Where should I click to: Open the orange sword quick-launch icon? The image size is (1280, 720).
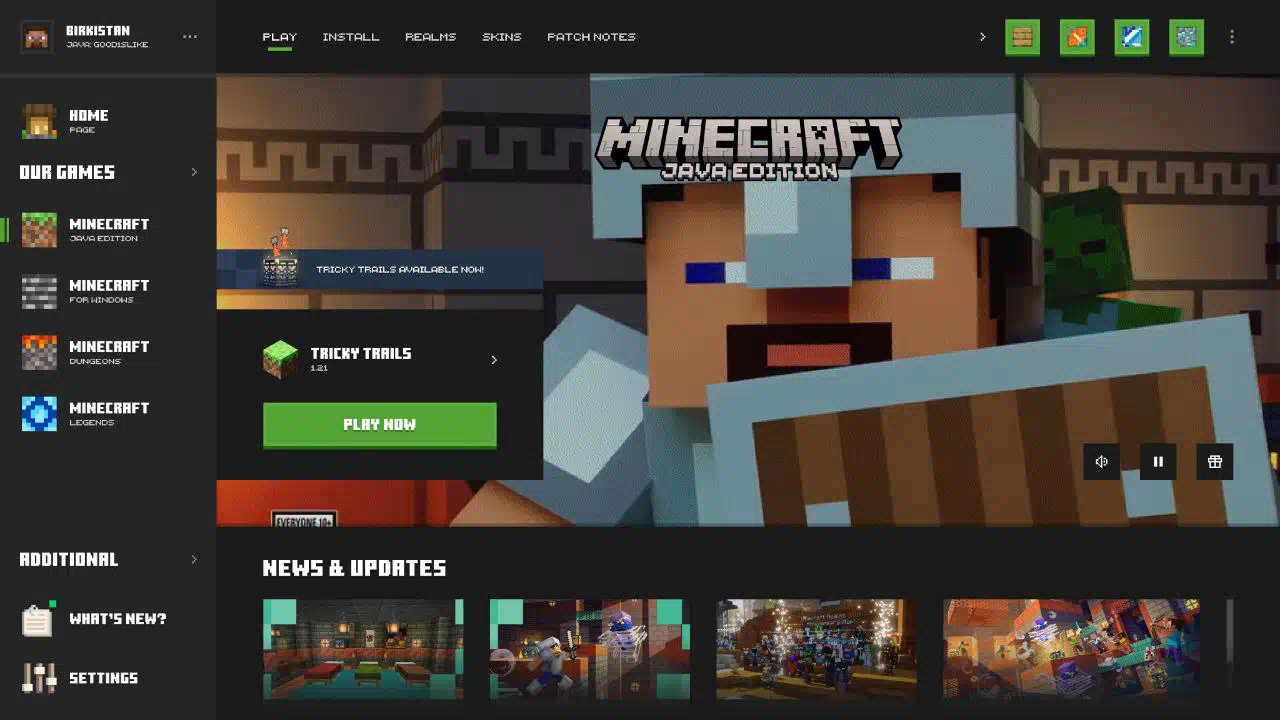click(x=1077, y=38)
